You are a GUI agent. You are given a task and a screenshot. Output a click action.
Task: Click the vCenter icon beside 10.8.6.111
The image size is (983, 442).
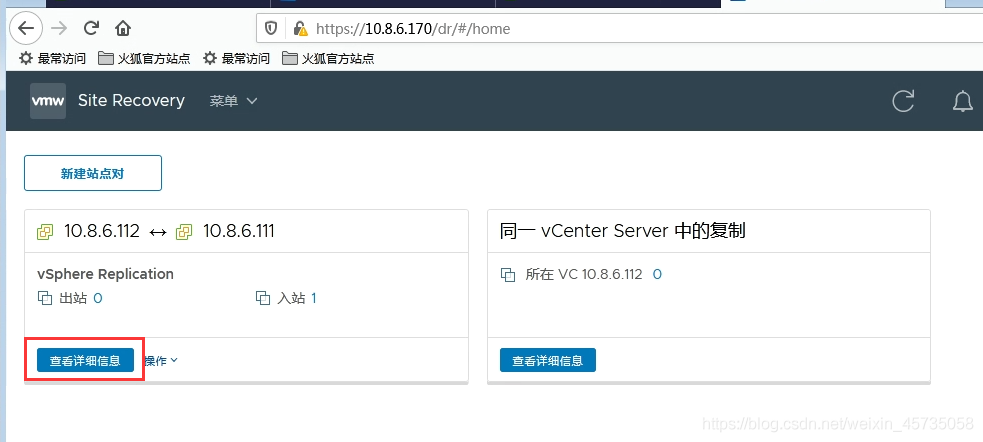184,232
